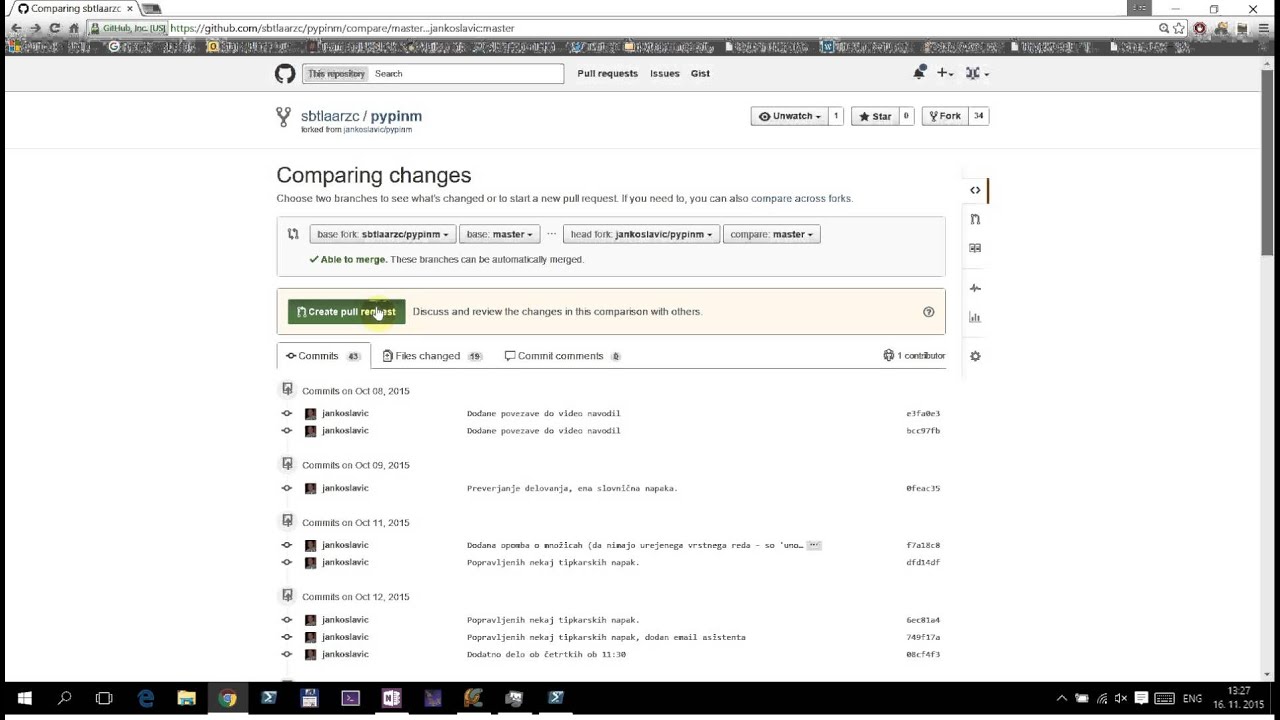The width and height of the screenshot is (1280, 720).
Task: Open commit 'Dodatno delo ob četrtkih ob 11:30'
Action: (x=546, y=655)
